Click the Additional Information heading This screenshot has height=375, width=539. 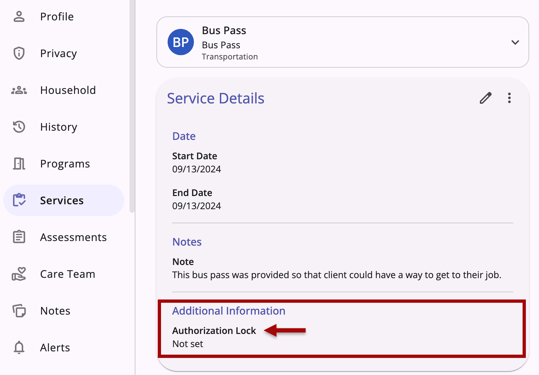click(x=229, y=311)
